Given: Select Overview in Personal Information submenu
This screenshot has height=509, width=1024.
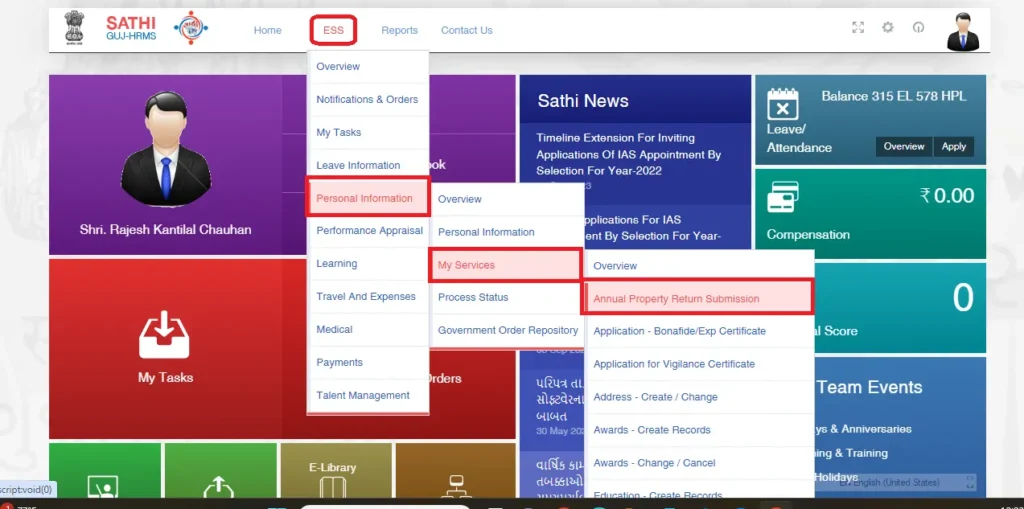Looking at the screenshot, I should pyautogui.click(x=507, y=199).
